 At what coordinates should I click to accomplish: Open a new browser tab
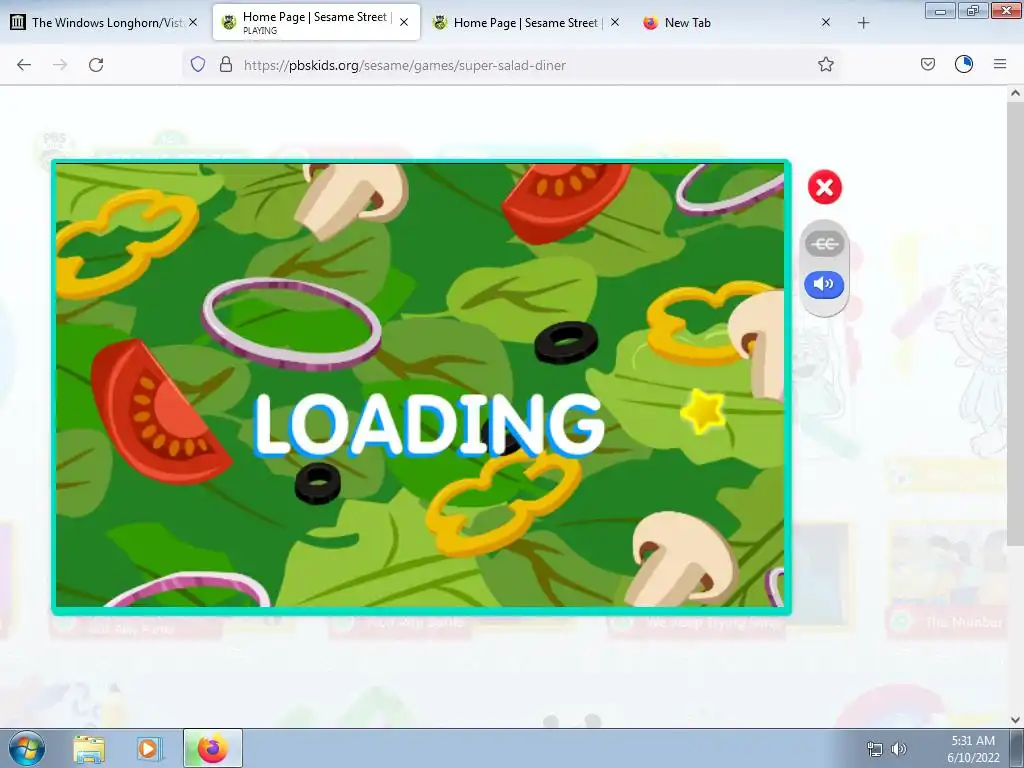(863, 23)
